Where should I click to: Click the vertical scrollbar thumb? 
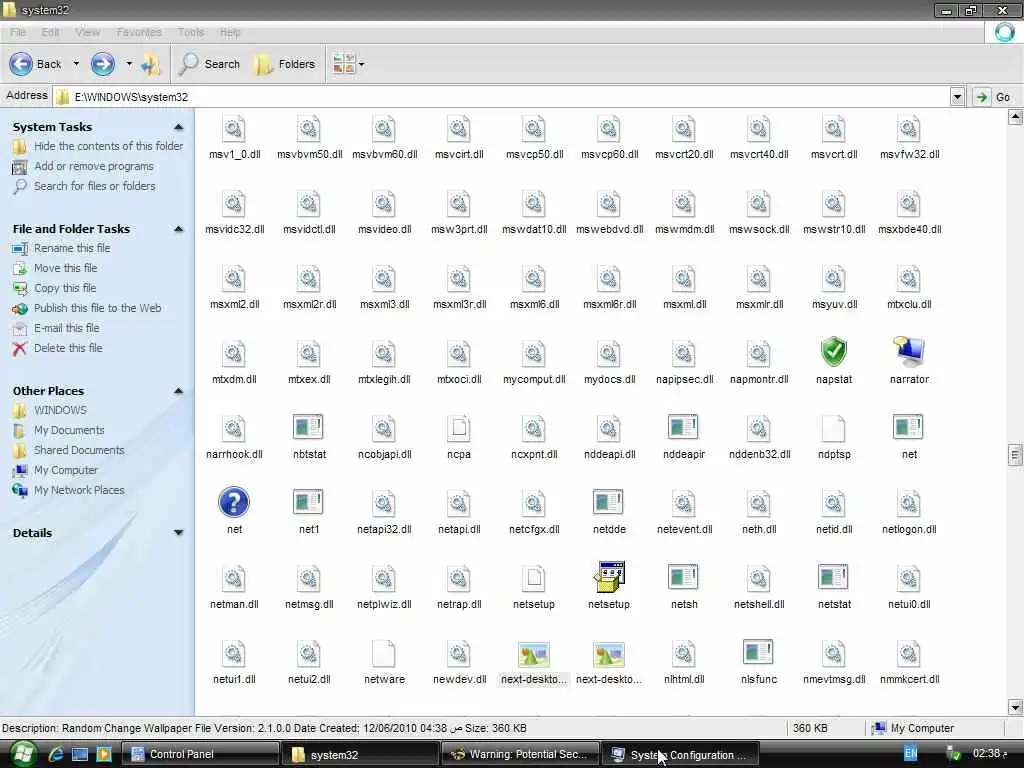click(1015, 455)
